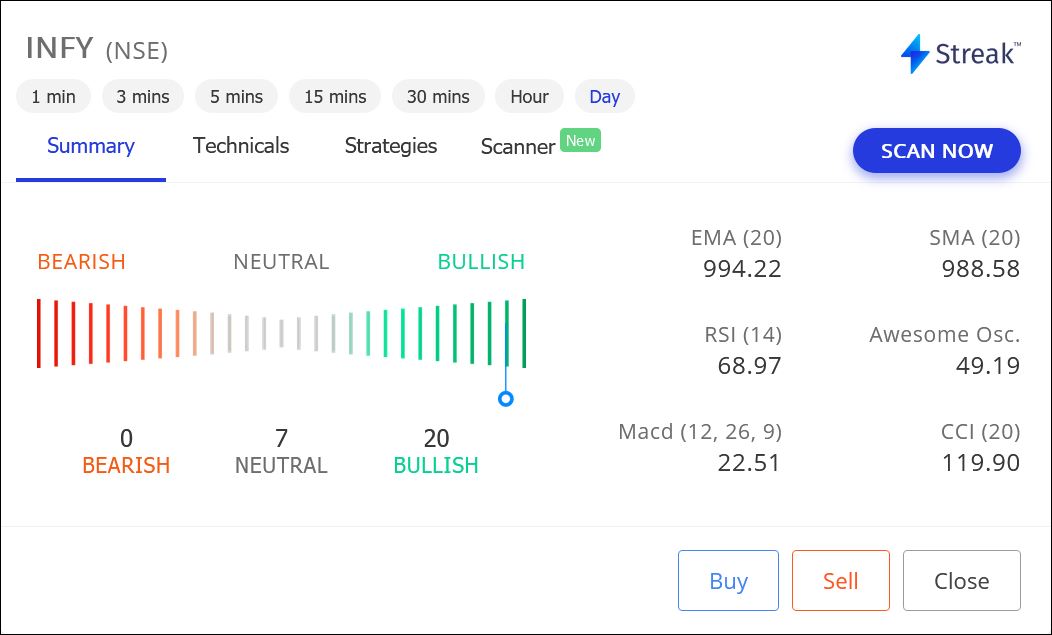
Task: Go to the Scanner tab
Action: 518,146
